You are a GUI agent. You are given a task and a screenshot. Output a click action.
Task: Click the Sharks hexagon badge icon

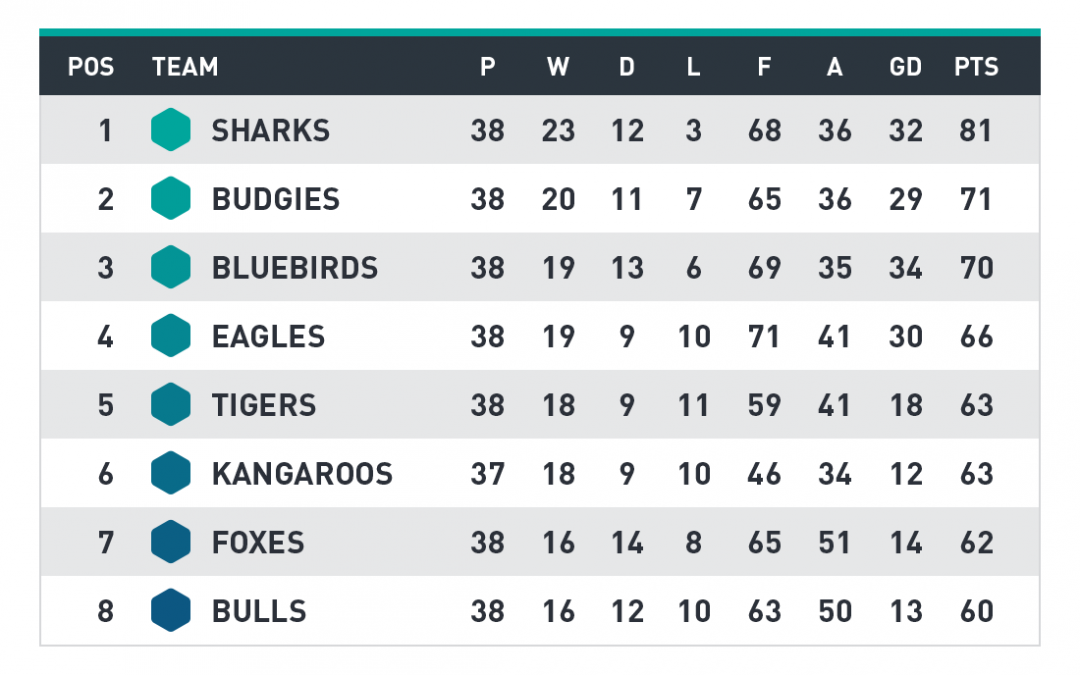pyautogui.click(x=171, y=129)
